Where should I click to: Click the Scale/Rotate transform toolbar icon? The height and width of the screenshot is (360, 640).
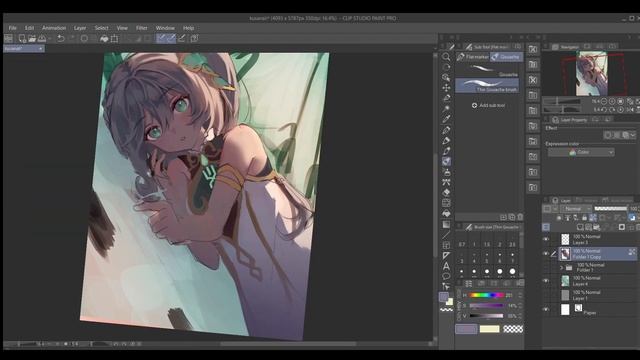tap(115, 38)
